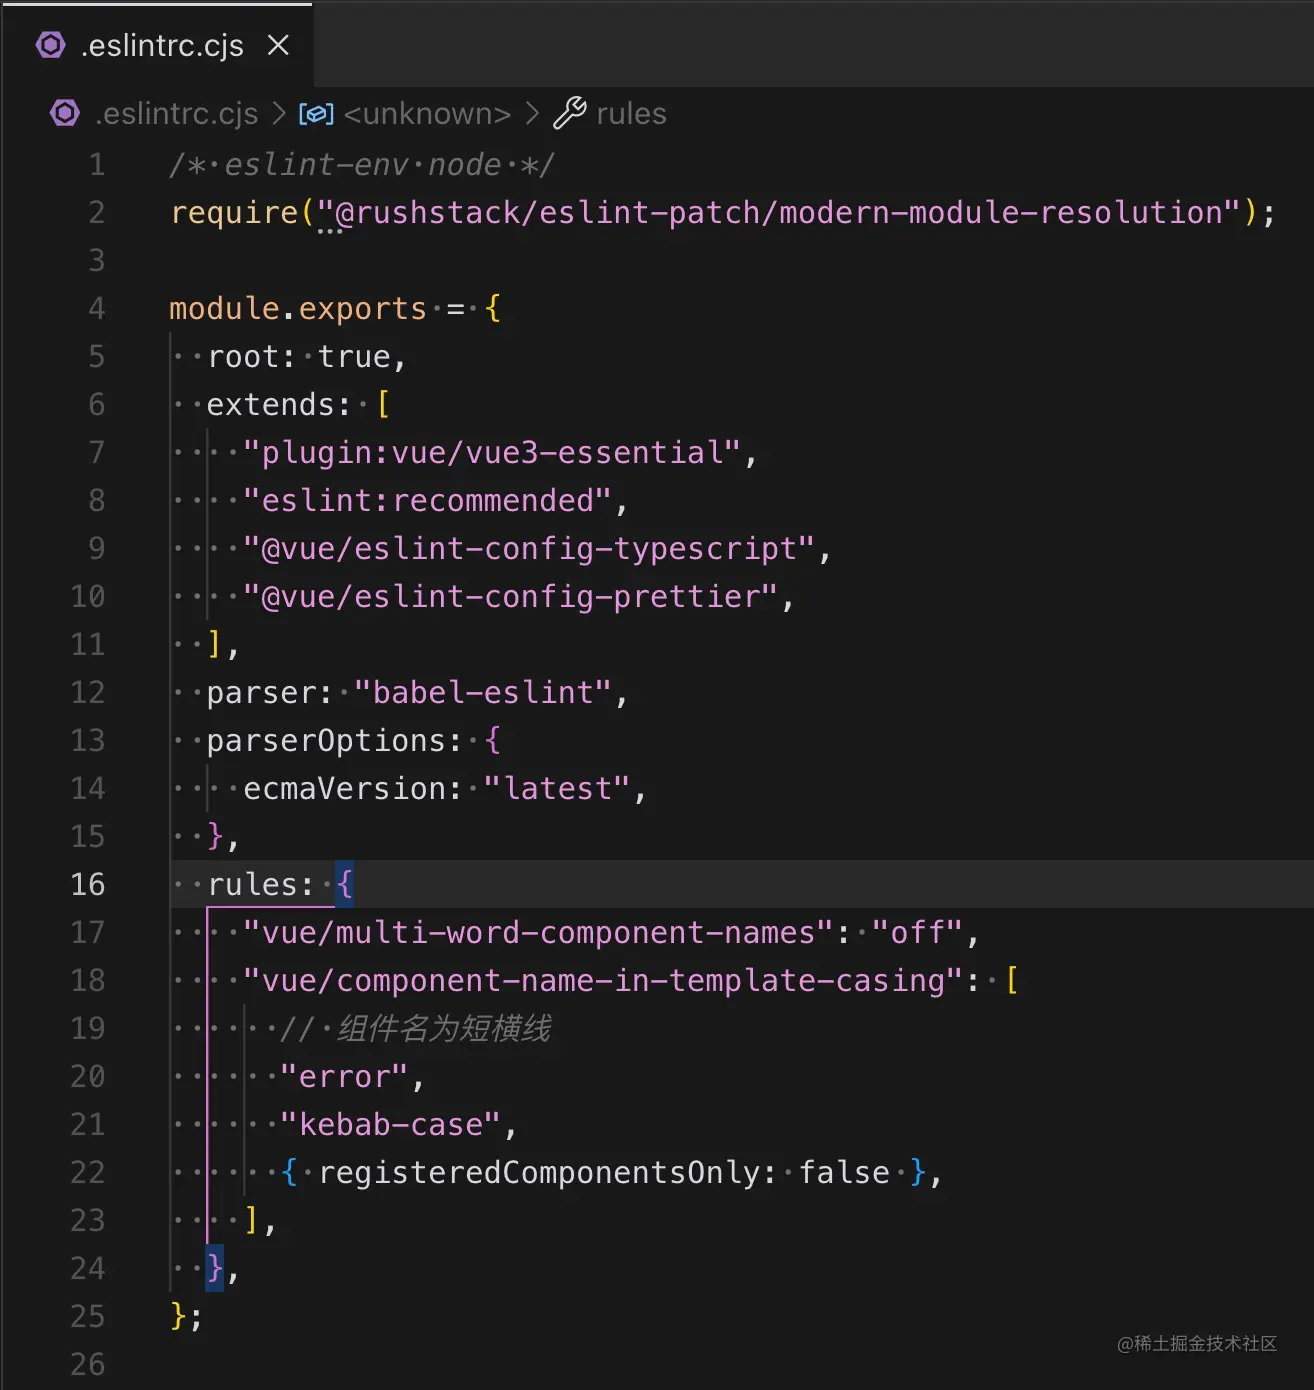Click line number 16 in the gutter

pos(88,884)
